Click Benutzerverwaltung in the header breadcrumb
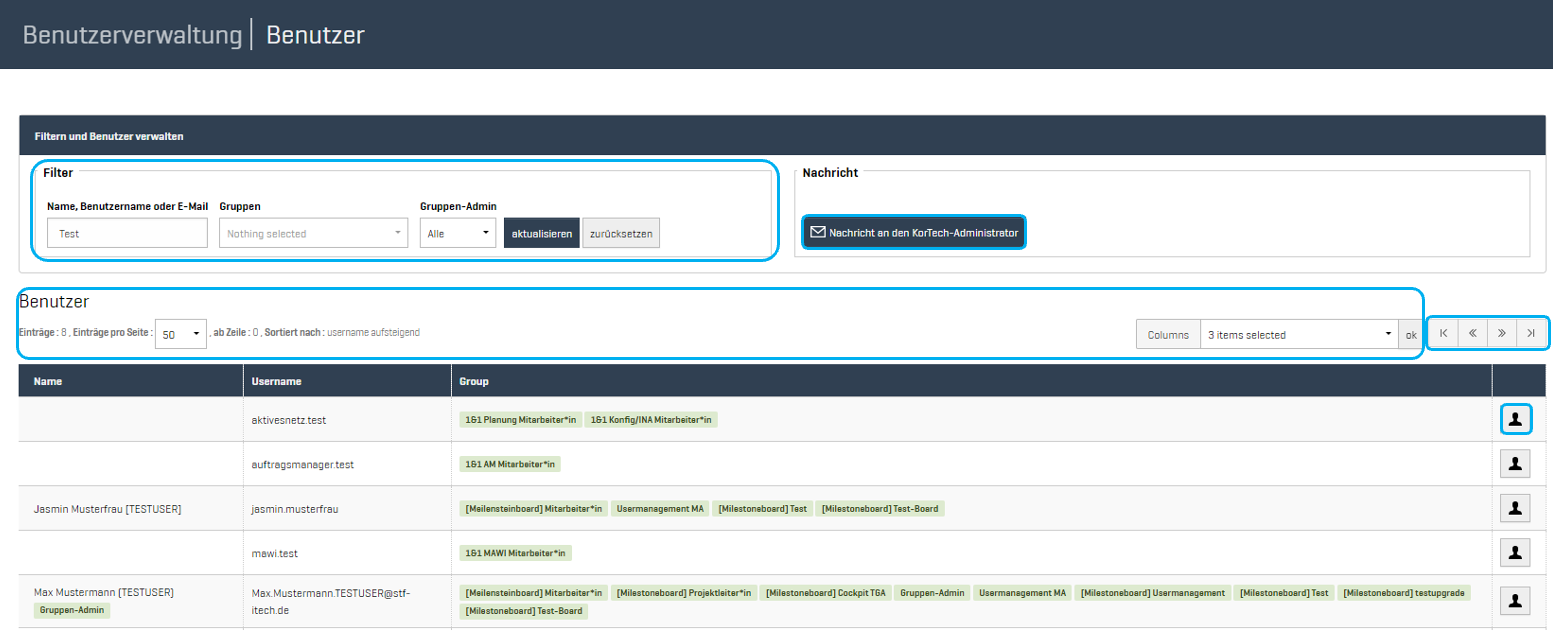 pyautogui.click(x=132, y=35)
